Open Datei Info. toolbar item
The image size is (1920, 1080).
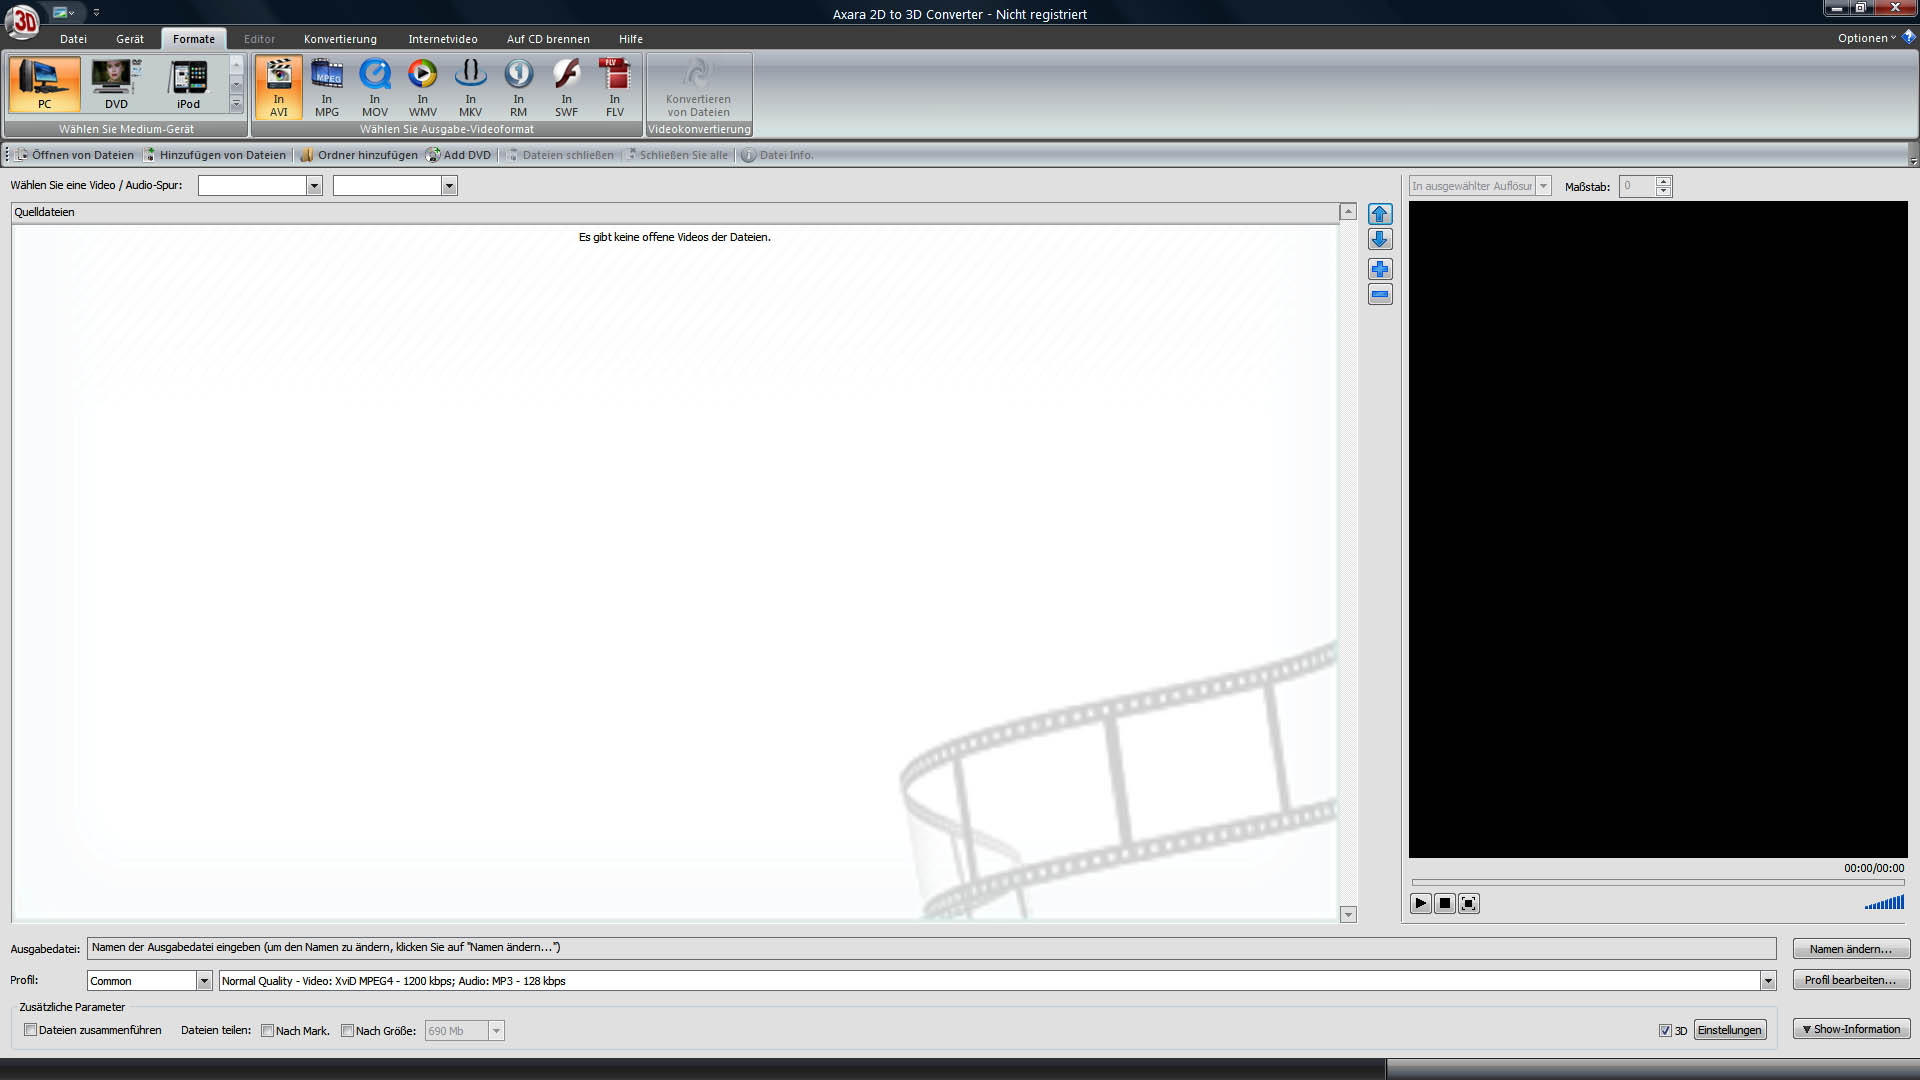coord(777,155)
